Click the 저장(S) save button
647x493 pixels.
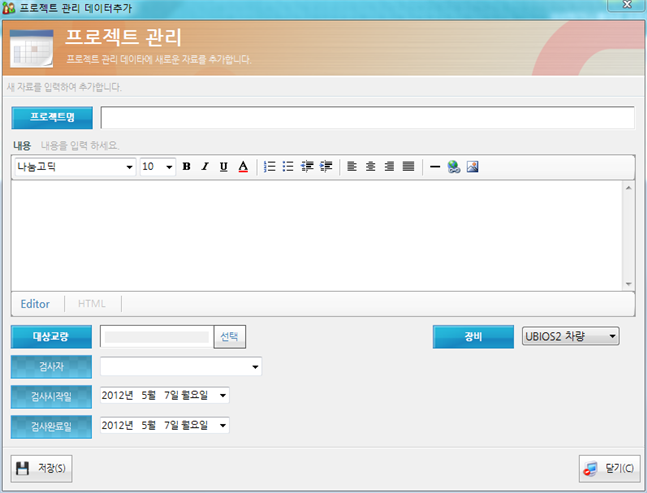(41, 468)
